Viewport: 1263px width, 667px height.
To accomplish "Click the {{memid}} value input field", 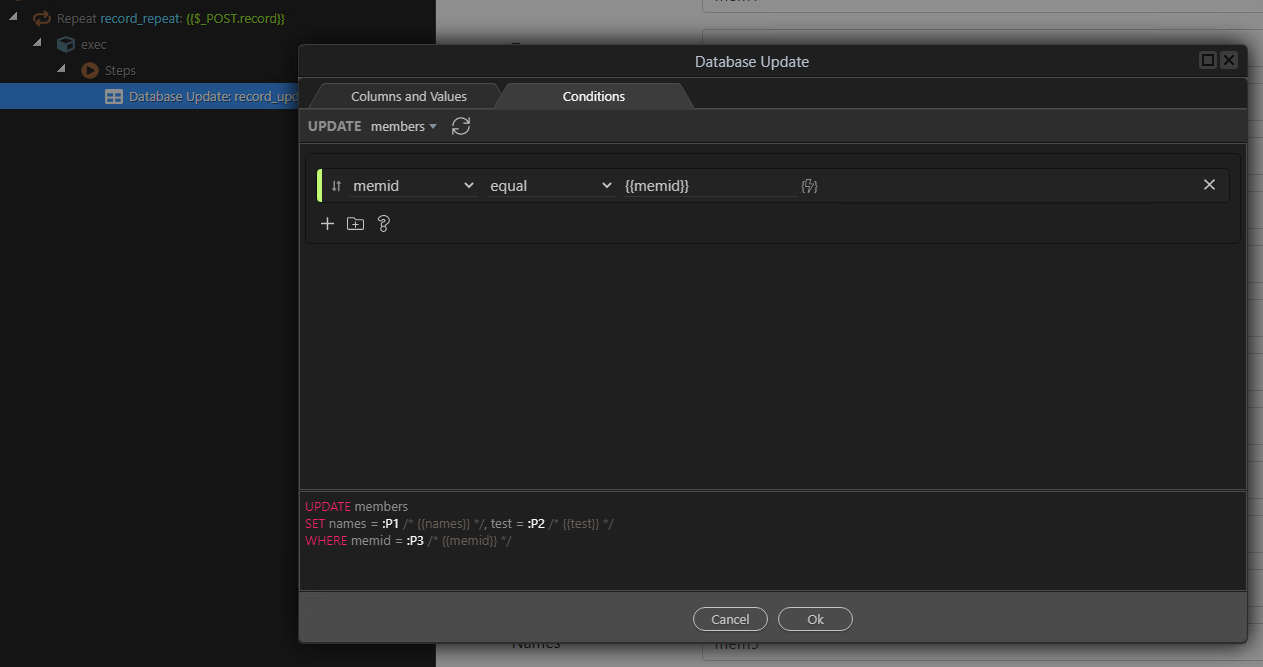I will 708,186.
